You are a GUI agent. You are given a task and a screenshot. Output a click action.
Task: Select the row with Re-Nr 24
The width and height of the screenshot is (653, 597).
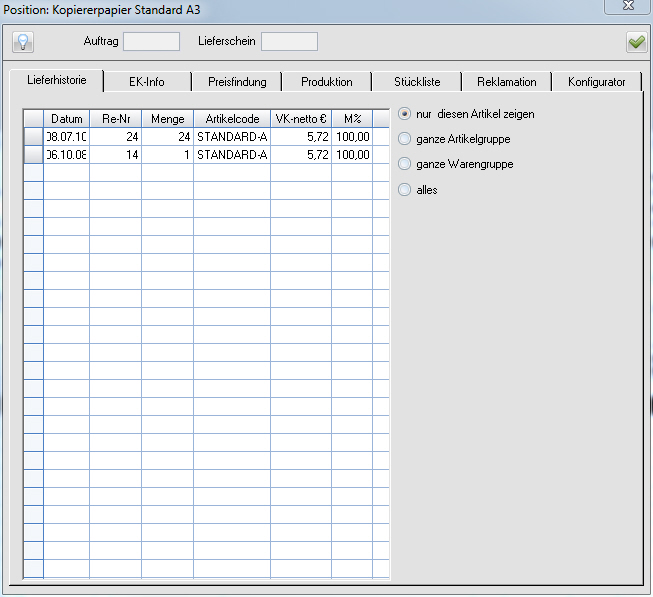[116, 137]
